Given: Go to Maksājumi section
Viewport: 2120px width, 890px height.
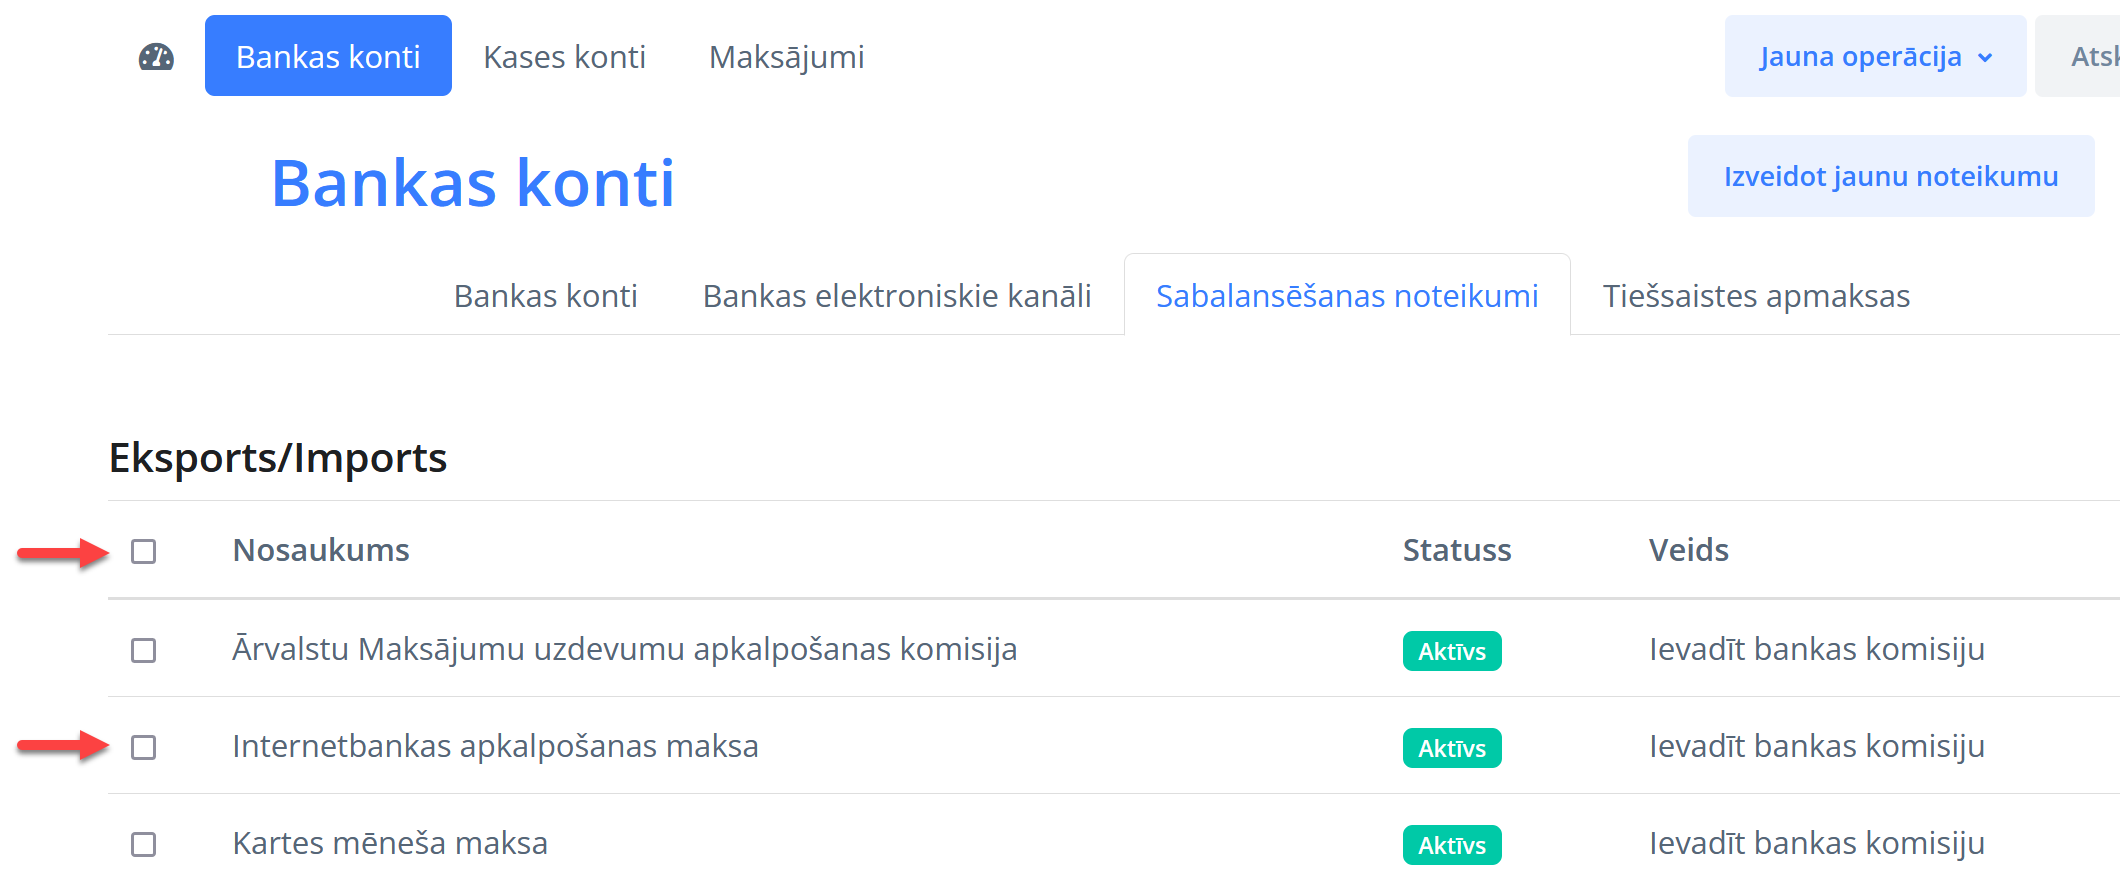Looking at the screenshot, I should [x=786, y=57].
